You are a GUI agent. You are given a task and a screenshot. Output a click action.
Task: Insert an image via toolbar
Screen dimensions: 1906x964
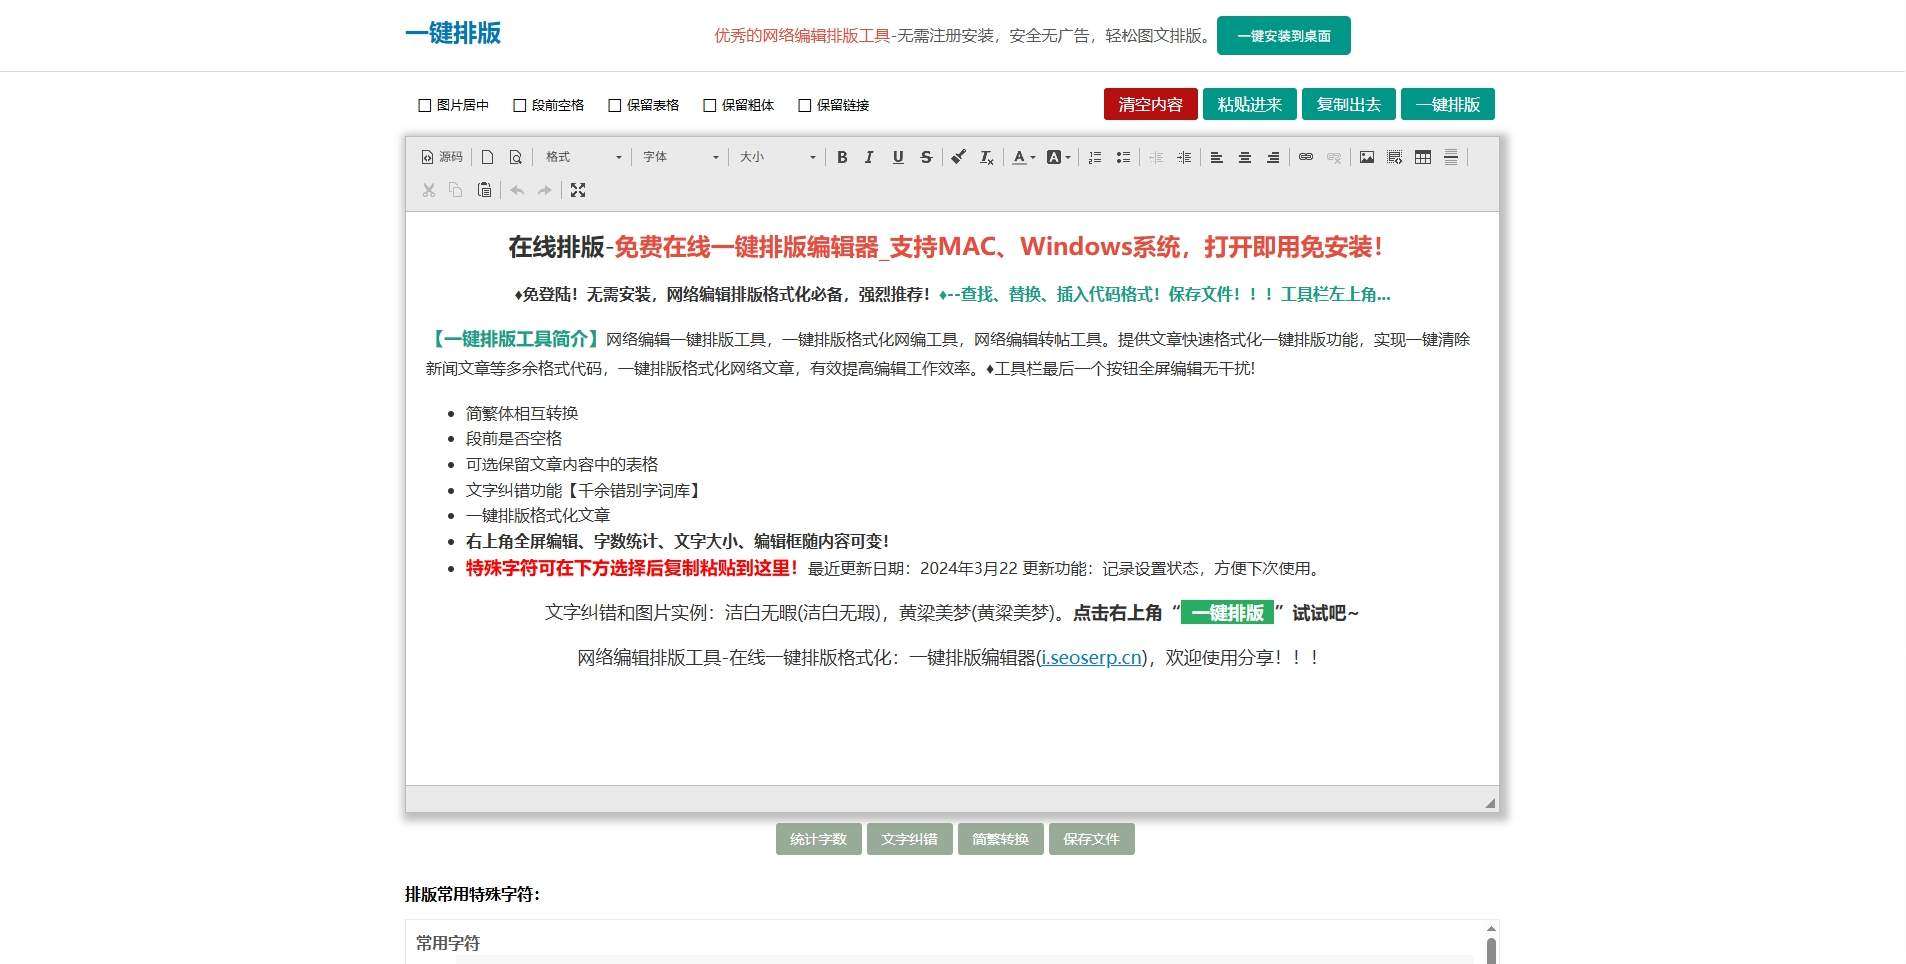tap(1367, 157)
